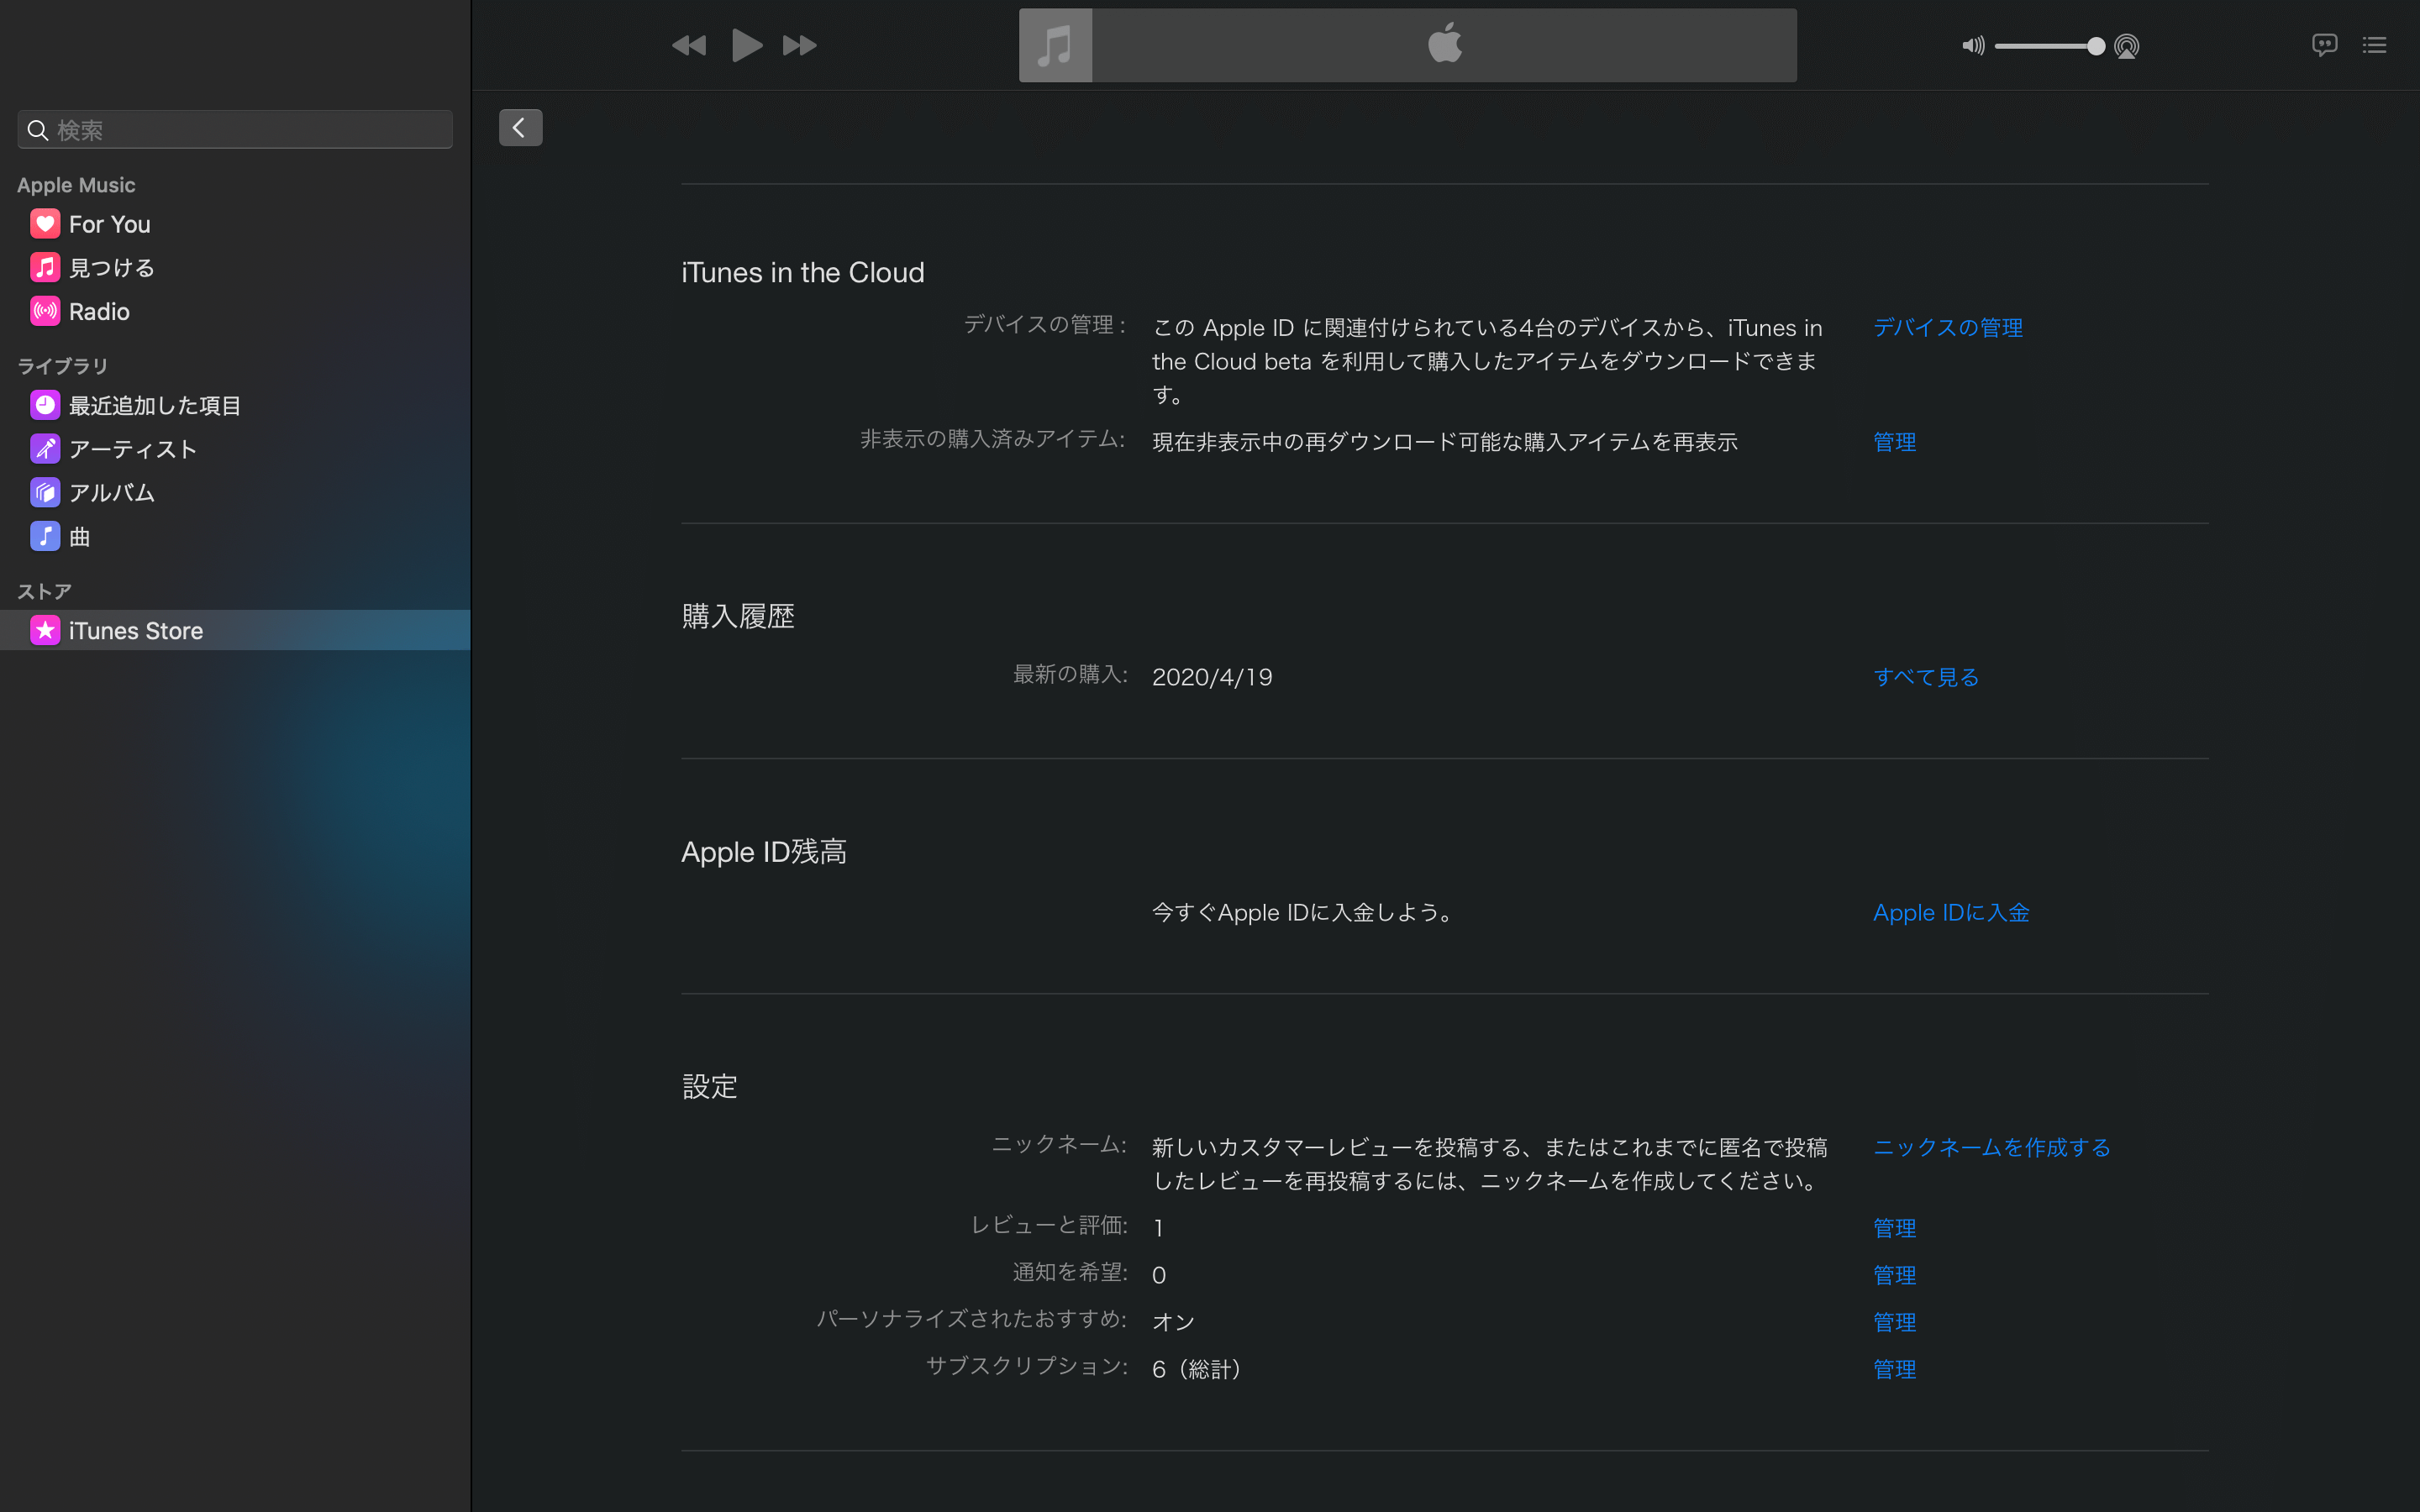This screenshot has width=2420, height=1512.
Task: Click the オン personalized recommendations value
Action: point(1173,1322)
